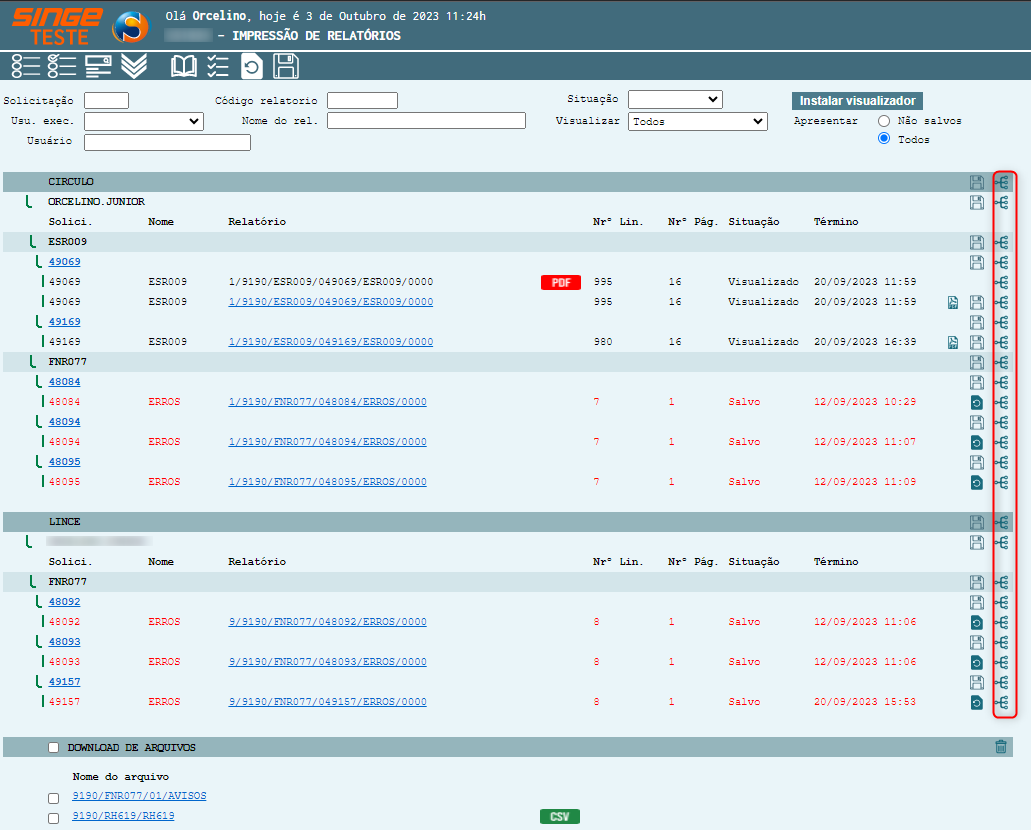This screenshot has width=1031, height=830.
Task: Open report link 9/9190/FNR077/048093/ERROS/0000
Action: [327, 662]
